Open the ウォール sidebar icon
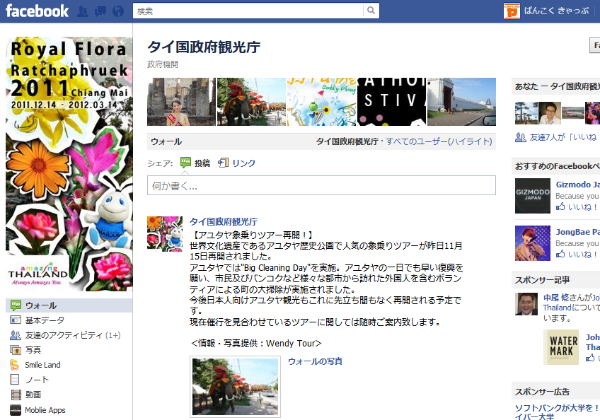 click(15, 305)
